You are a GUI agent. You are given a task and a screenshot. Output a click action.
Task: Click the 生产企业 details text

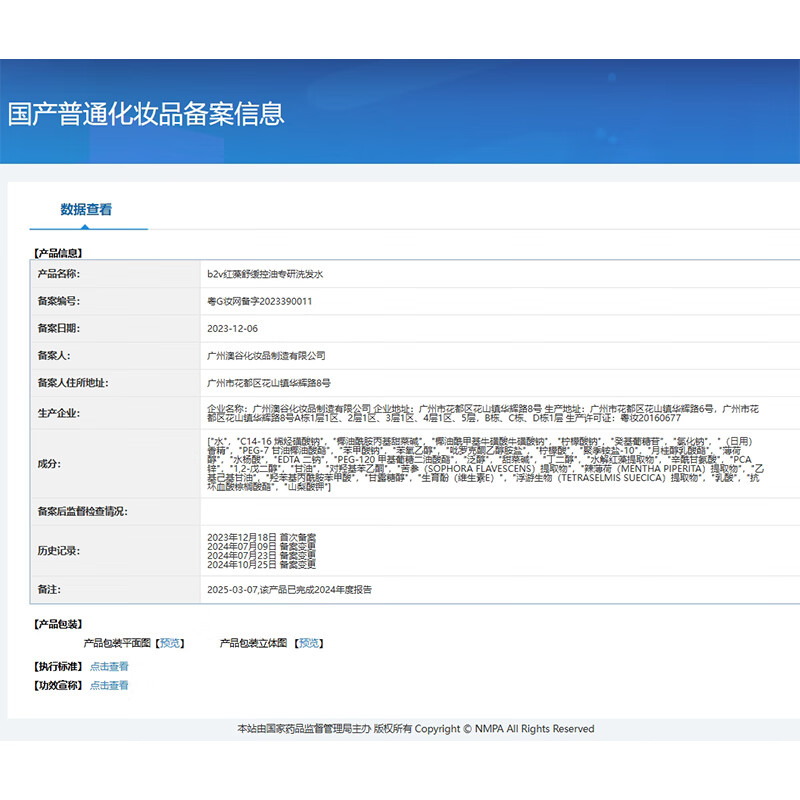[x=482, y=413]
